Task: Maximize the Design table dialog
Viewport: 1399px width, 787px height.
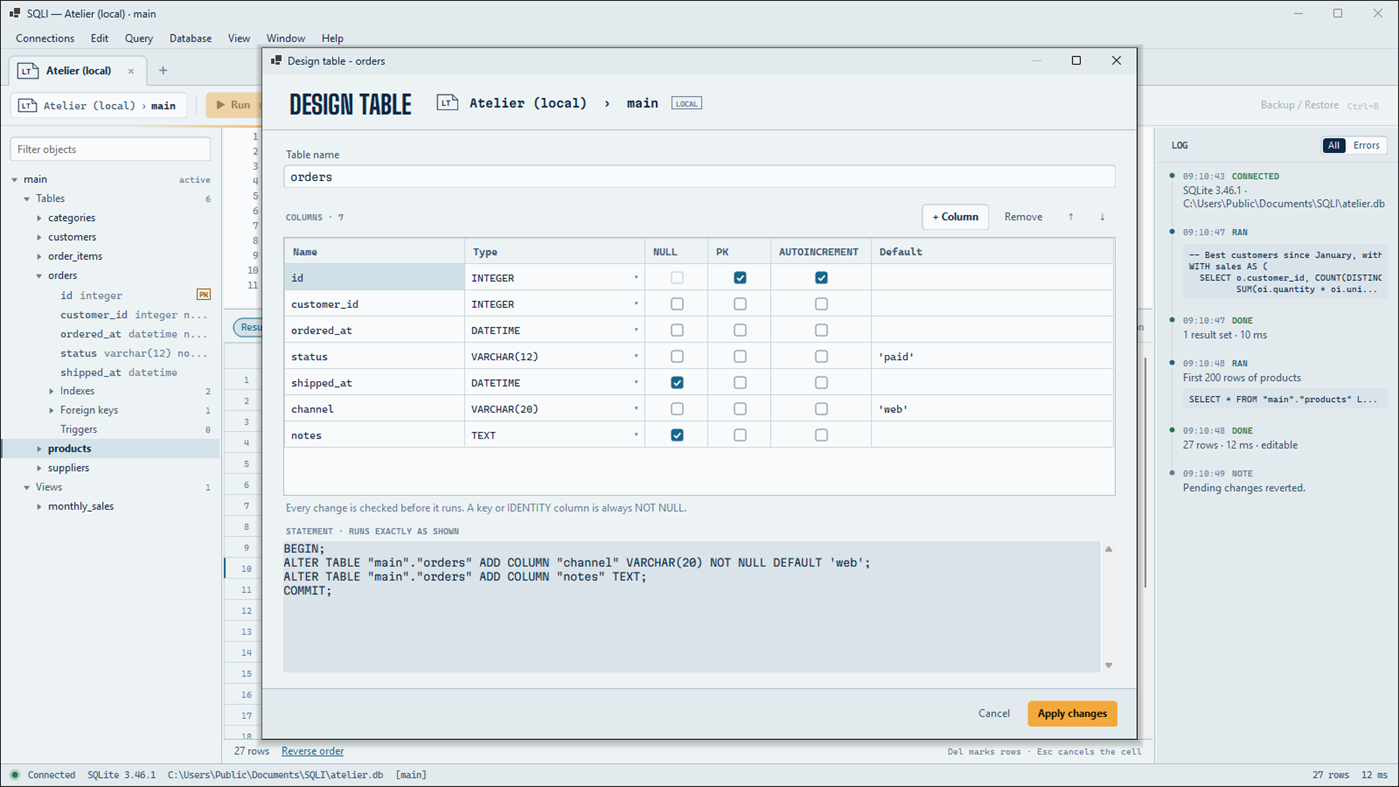Action: [1076, 61]
